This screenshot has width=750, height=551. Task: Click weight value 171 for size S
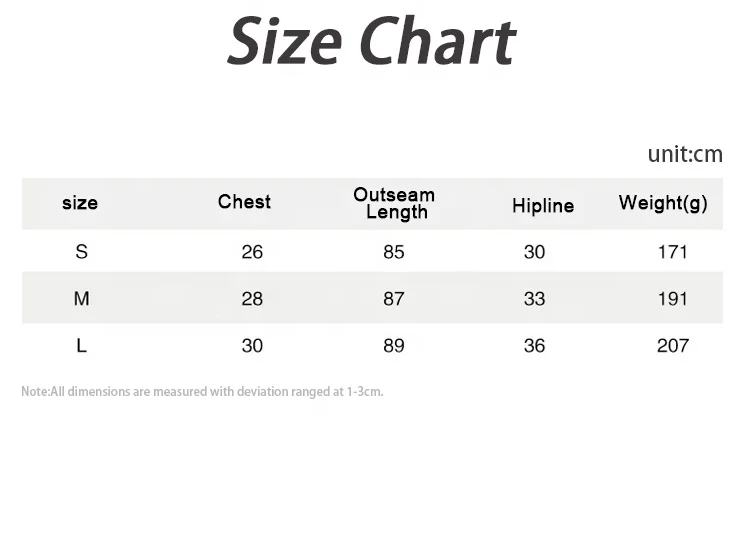click(x=673, y=252)
